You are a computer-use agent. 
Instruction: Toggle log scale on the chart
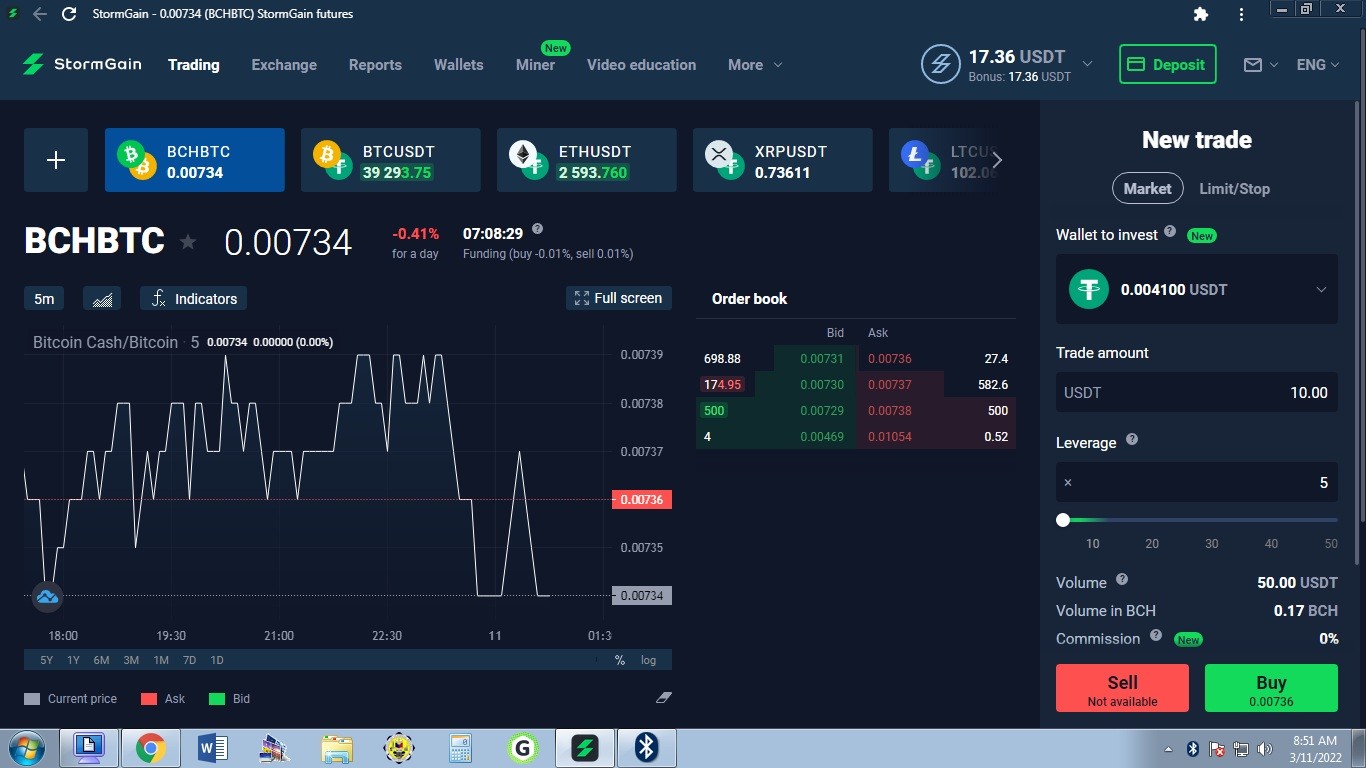tap(649, 660)
